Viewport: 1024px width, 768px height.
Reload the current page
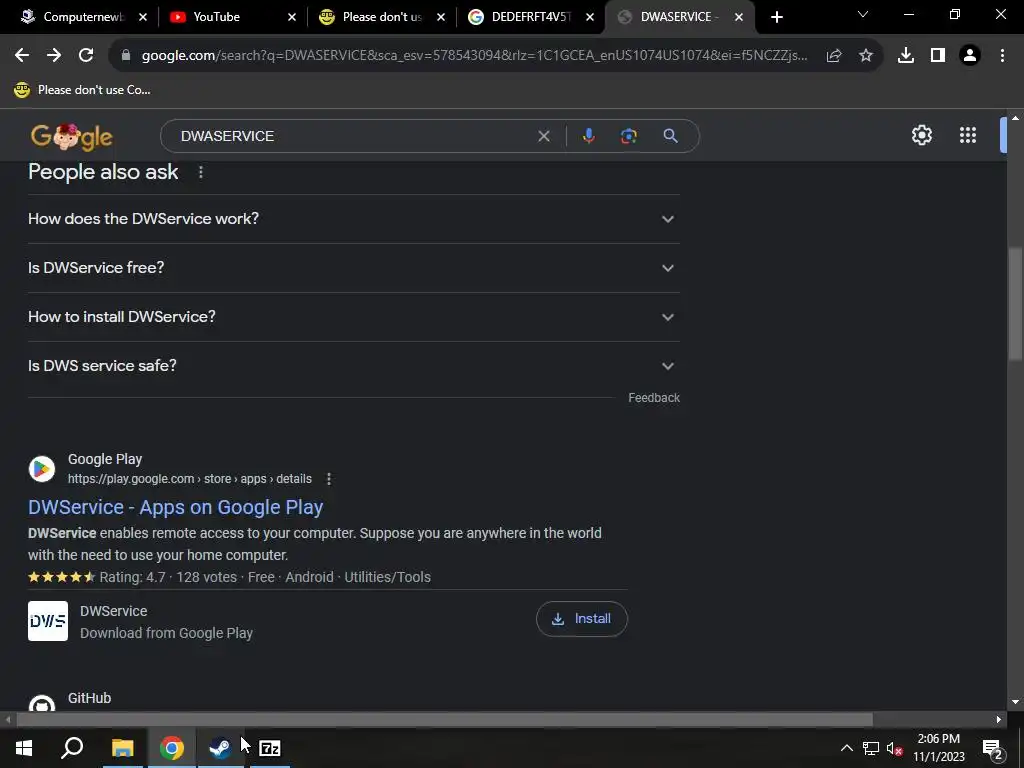(86, 56)
